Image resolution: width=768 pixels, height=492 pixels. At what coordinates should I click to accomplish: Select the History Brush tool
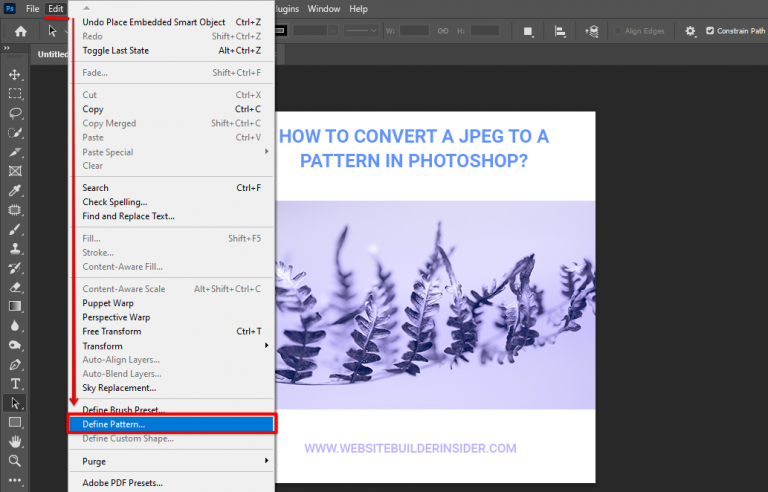[x=15, y=268]
